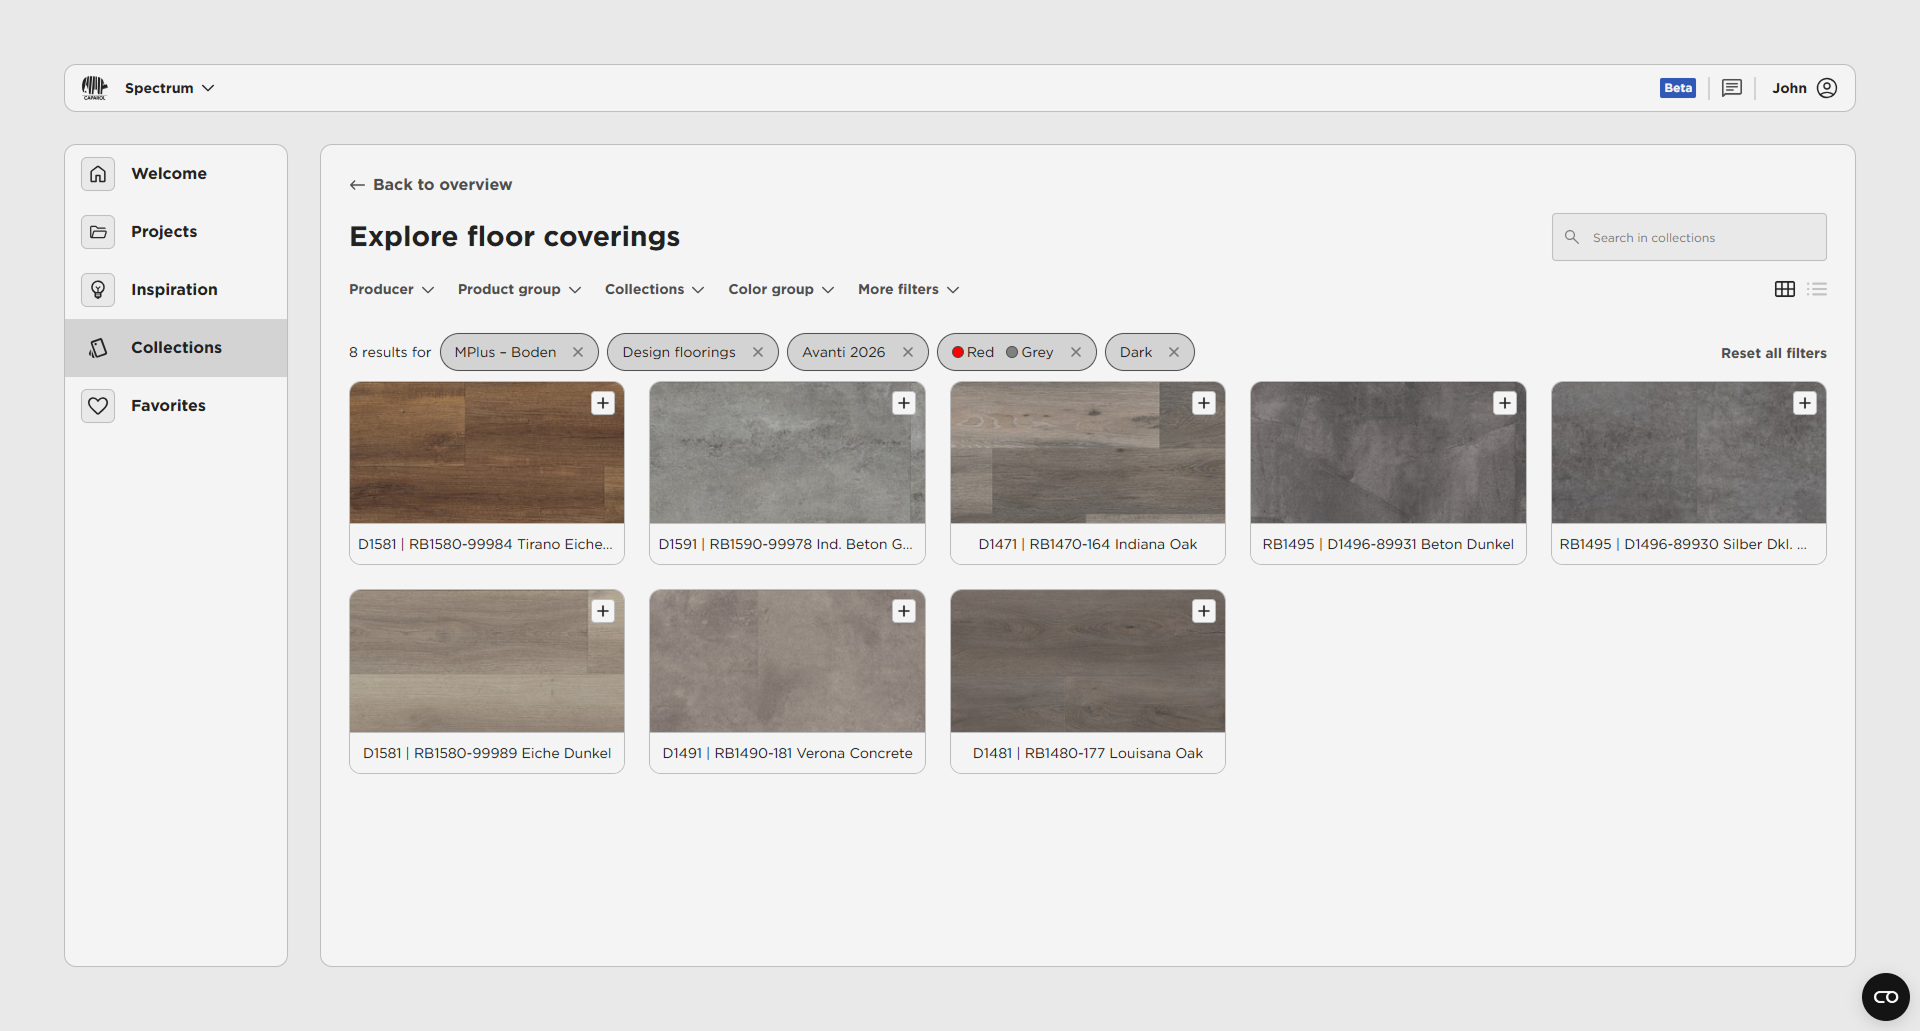Screen dimensions: 1920x1031
Task: Click the support chat bubble in corner
Action: pos(1885,997)
